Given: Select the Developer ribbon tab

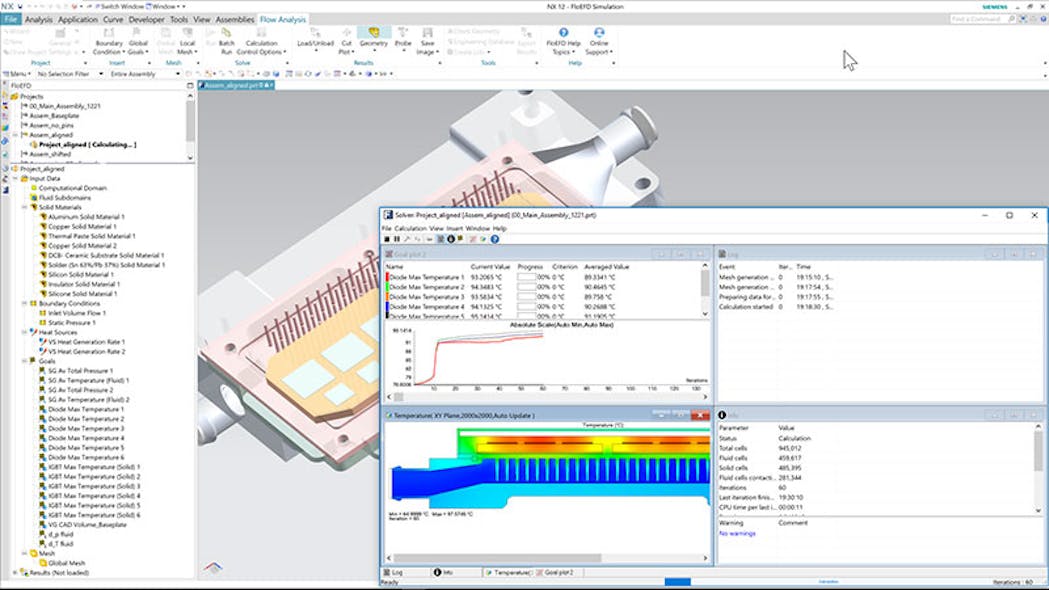Looking at the screenshot, I should coord(147,19).
